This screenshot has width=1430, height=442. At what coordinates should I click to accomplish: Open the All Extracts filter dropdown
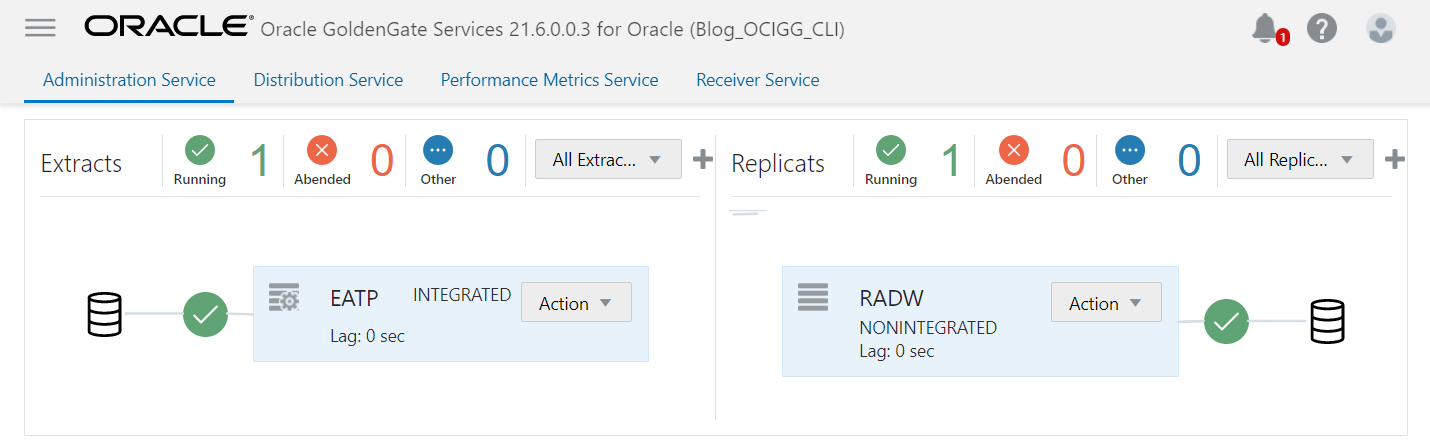[608, 159]
